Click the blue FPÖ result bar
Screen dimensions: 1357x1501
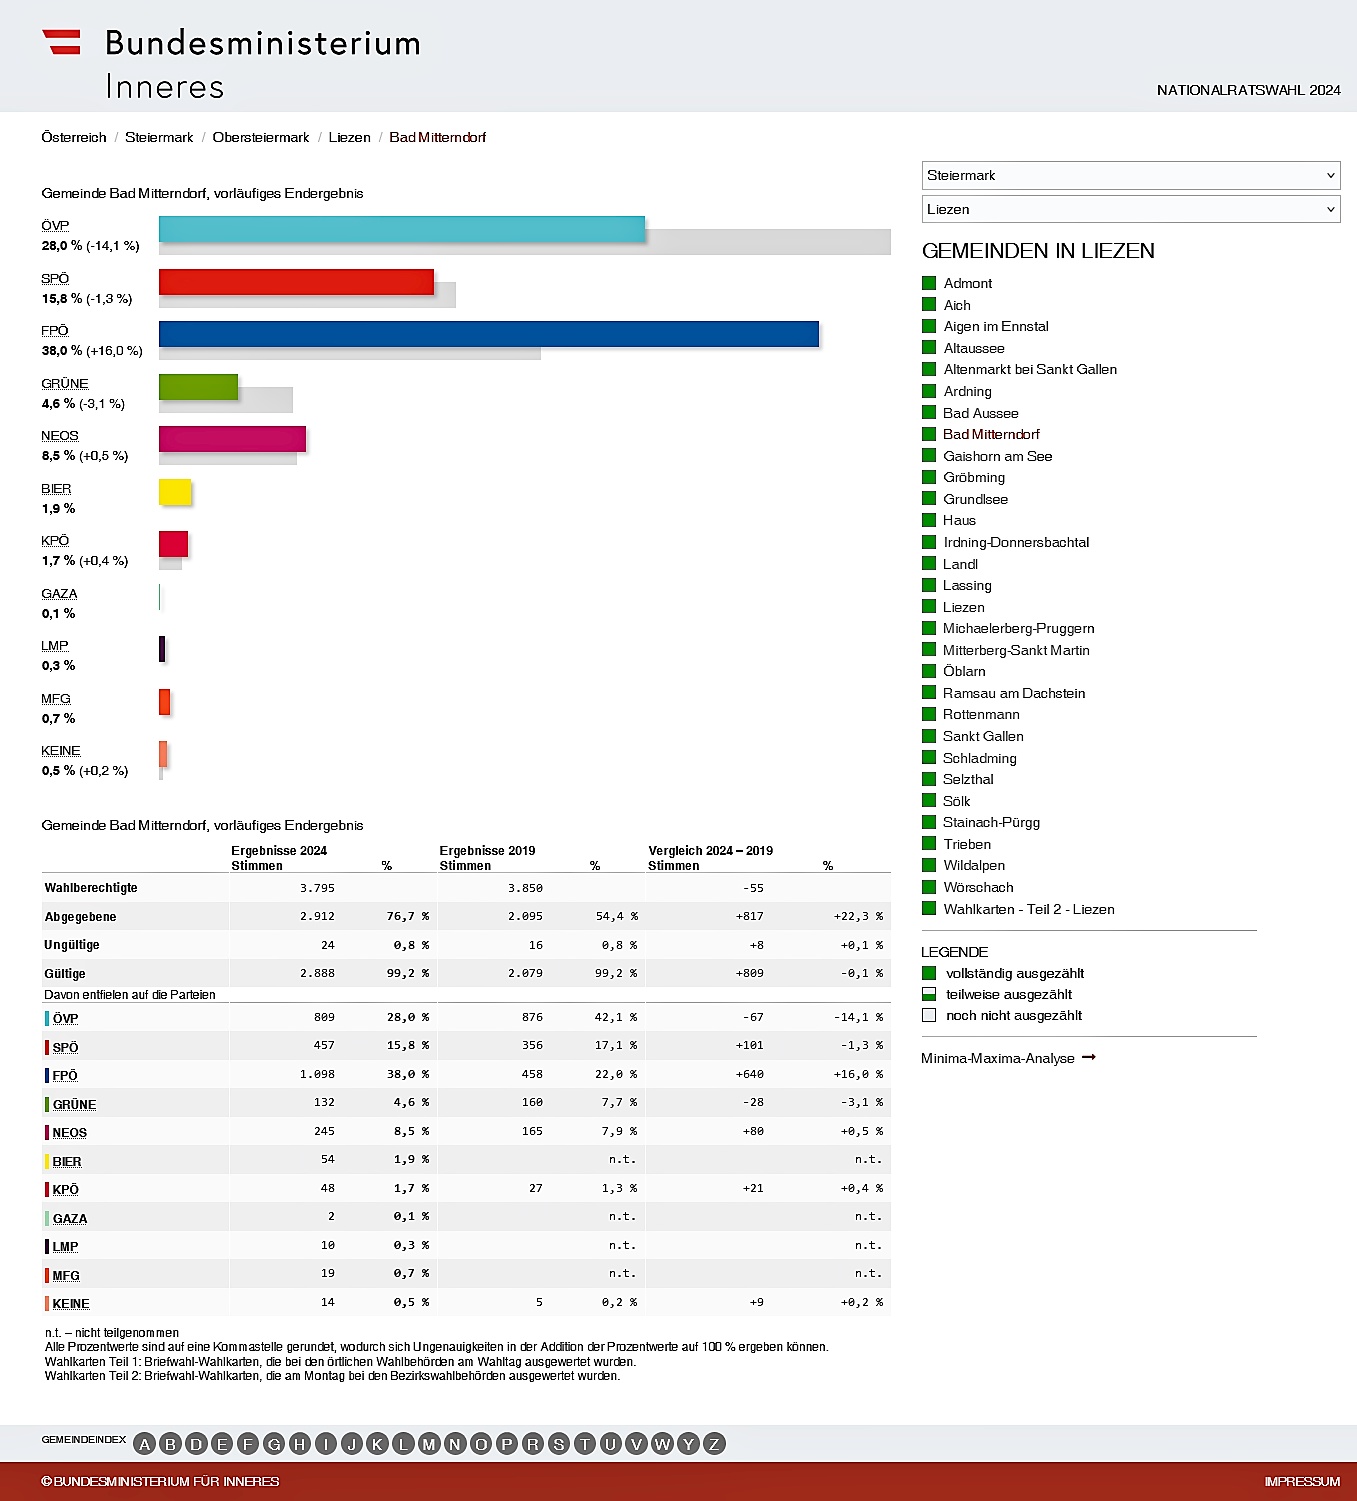pyautogui.click(x=488, y=334)
